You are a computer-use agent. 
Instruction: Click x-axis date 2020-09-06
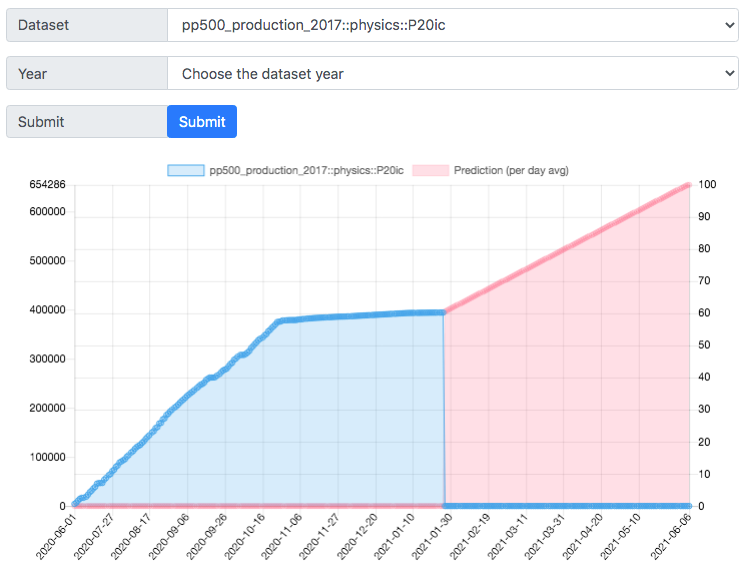[168, 537]
